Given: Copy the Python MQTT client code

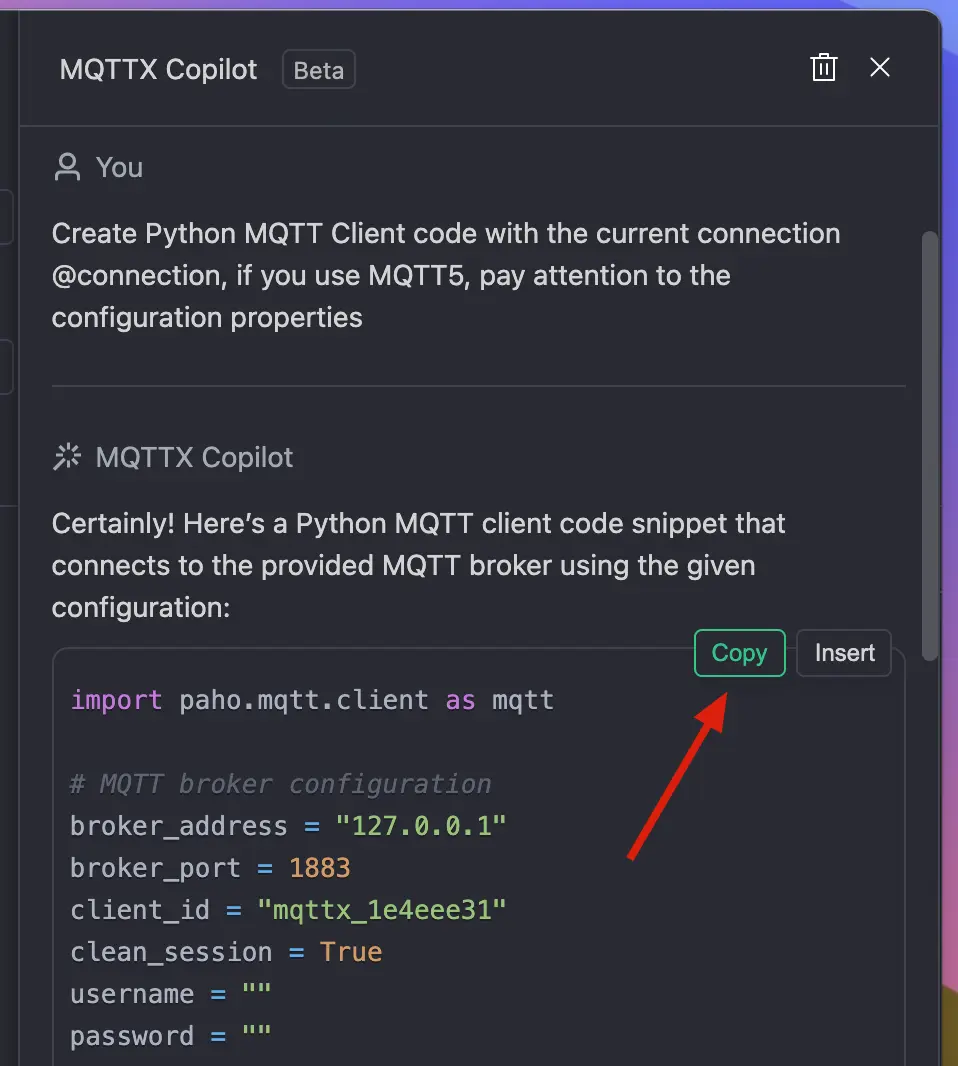Looking at the screenshot, I should tap(739, 653).
